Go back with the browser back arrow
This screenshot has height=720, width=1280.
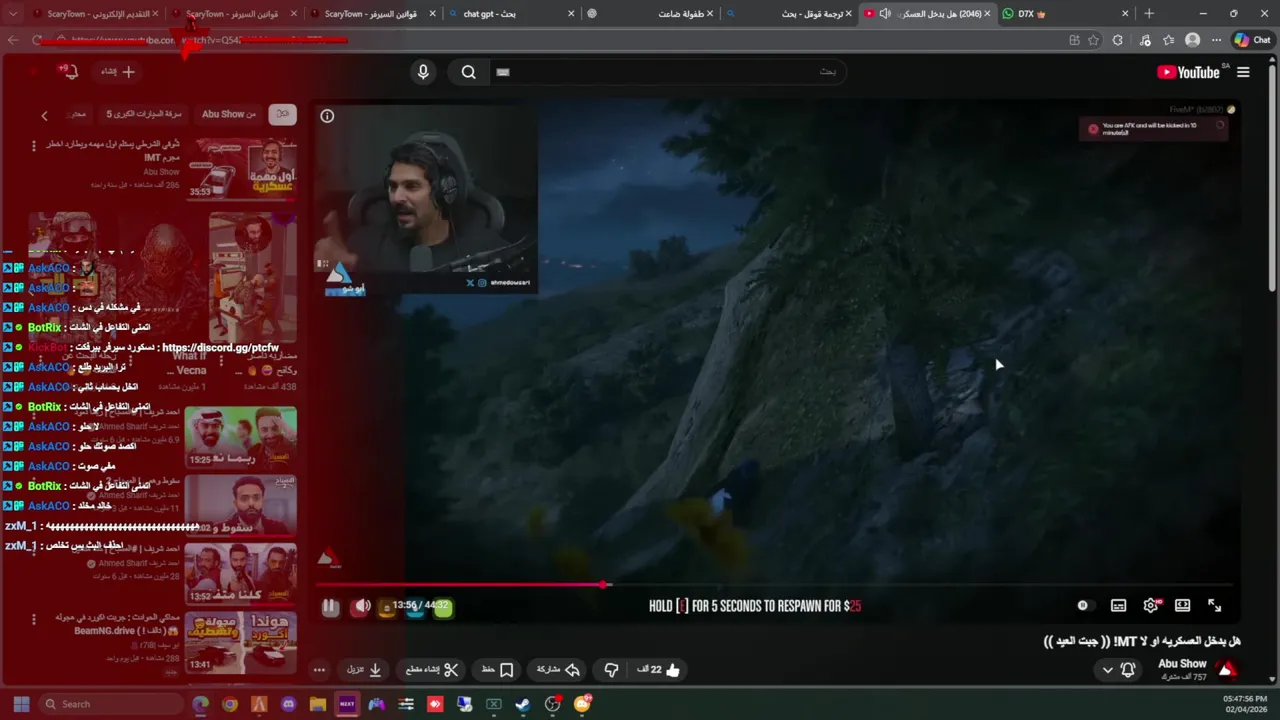coord(13,40)
